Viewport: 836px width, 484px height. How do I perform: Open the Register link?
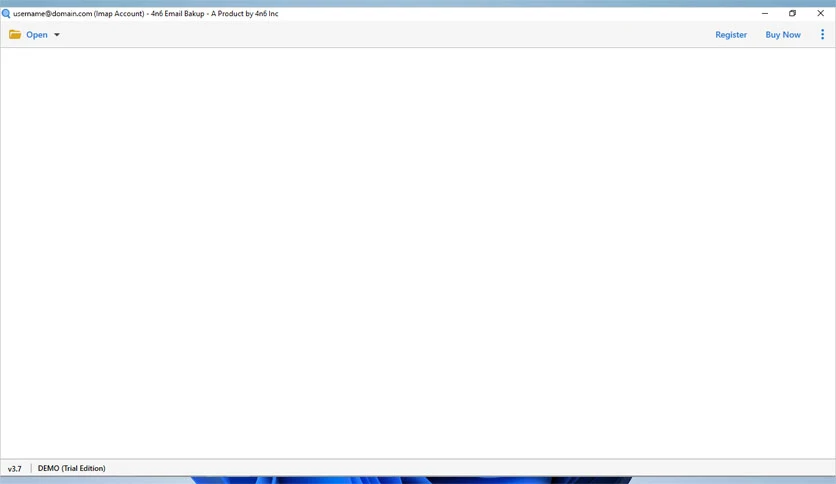click(731, 35)
